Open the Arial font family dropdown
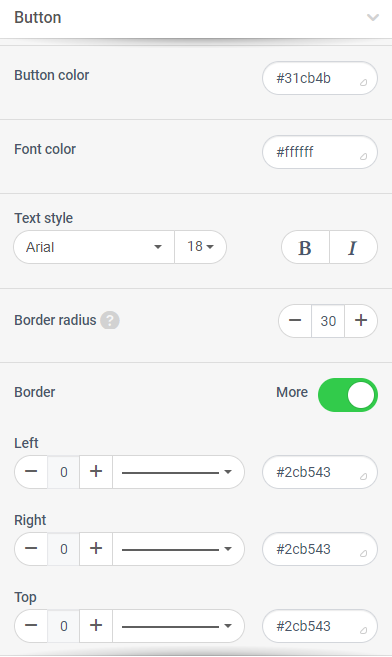Screen dimensions: 392x657 point(94,247)
